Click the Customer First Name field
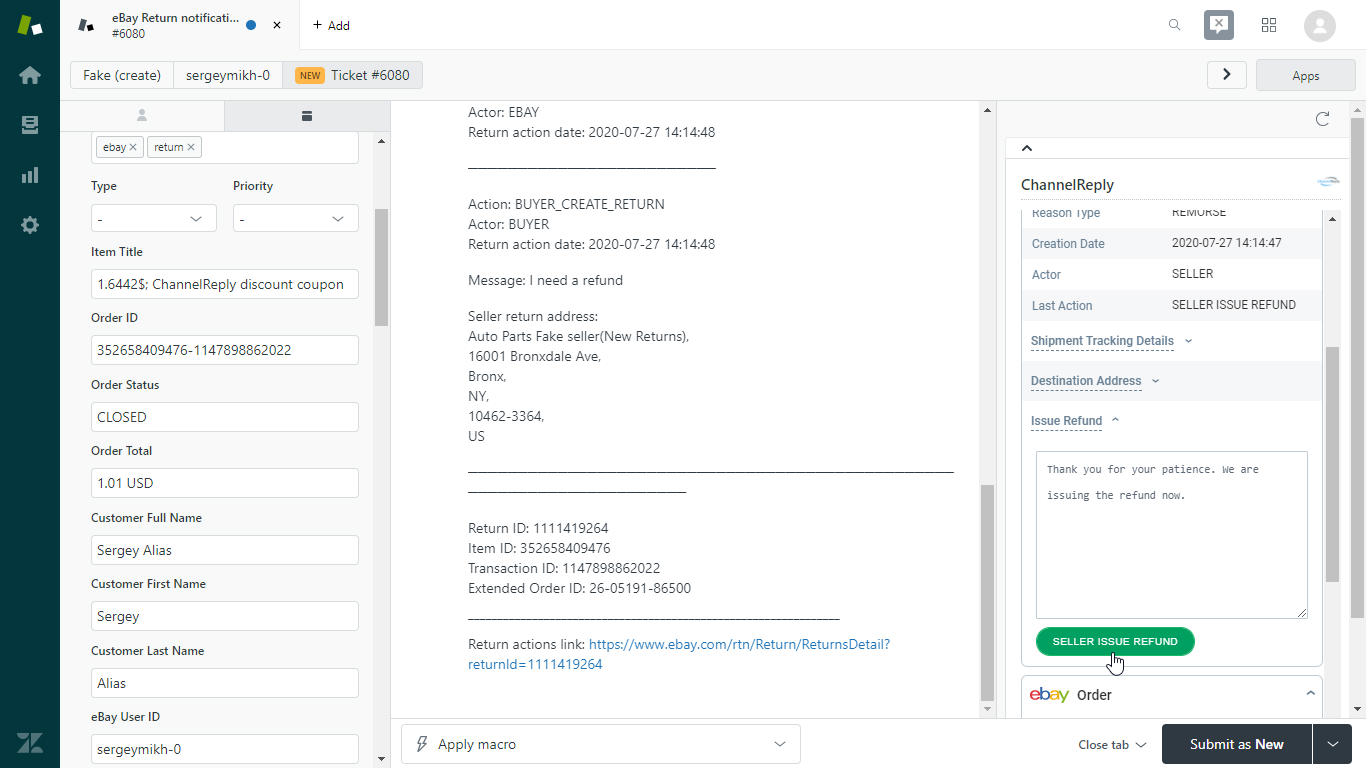1366x768 pixels. click(225, 616)
